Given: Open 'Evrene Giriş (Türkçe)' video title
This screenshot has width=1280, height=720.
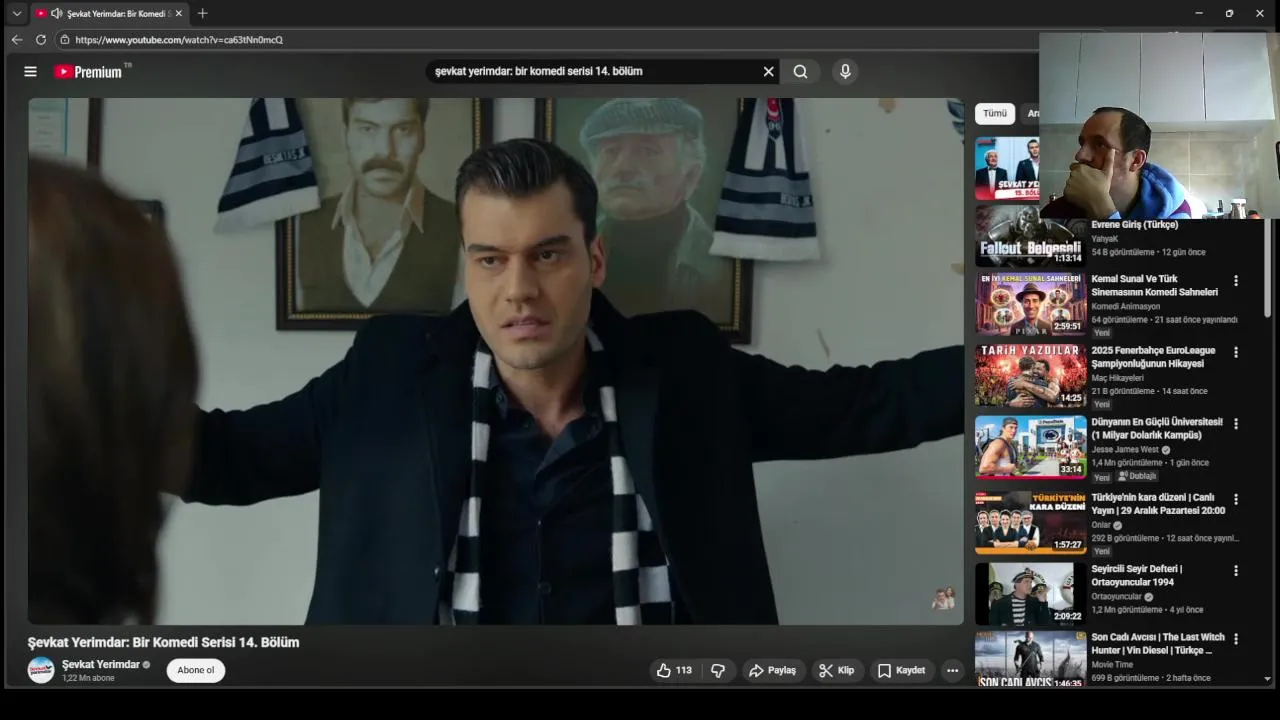Looking at the screenshot, I should [1134, 225].
